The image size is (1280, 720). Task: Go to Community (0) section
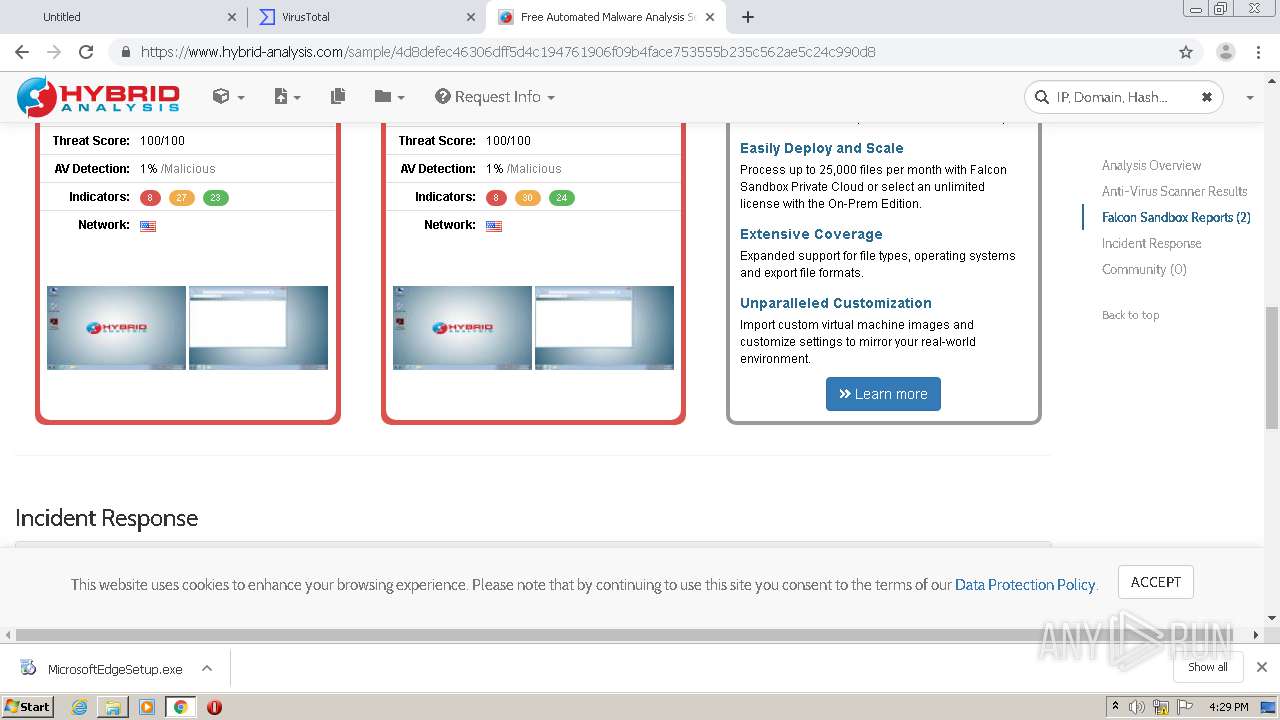1144,270
